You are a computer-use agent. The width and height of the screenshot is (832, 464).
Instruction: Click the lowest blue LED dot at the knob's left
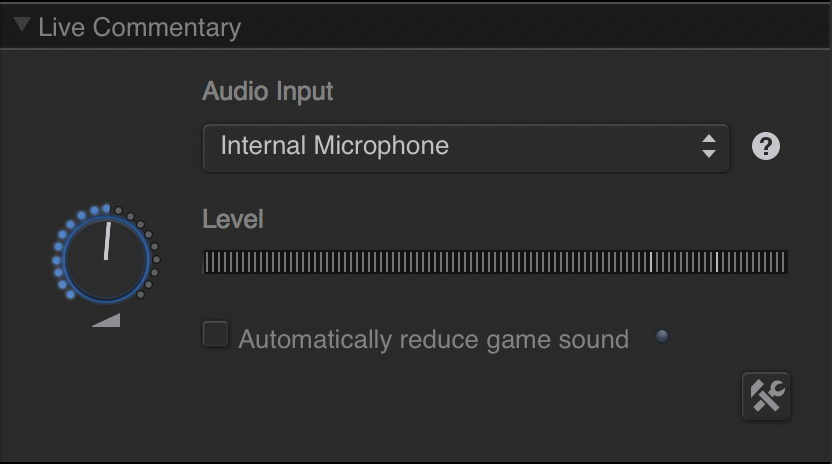70,295
